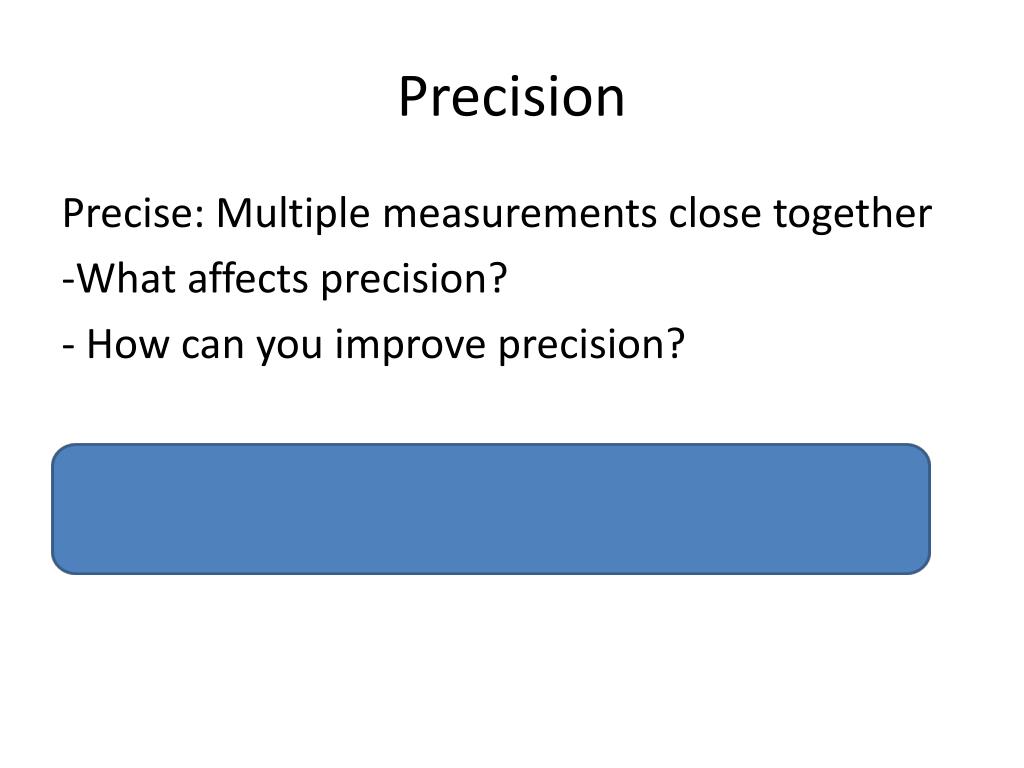Click "precision?" in the "How can you" line
Screen dimensions: 1024x768
pyautogui.click(x=591, y=346)
